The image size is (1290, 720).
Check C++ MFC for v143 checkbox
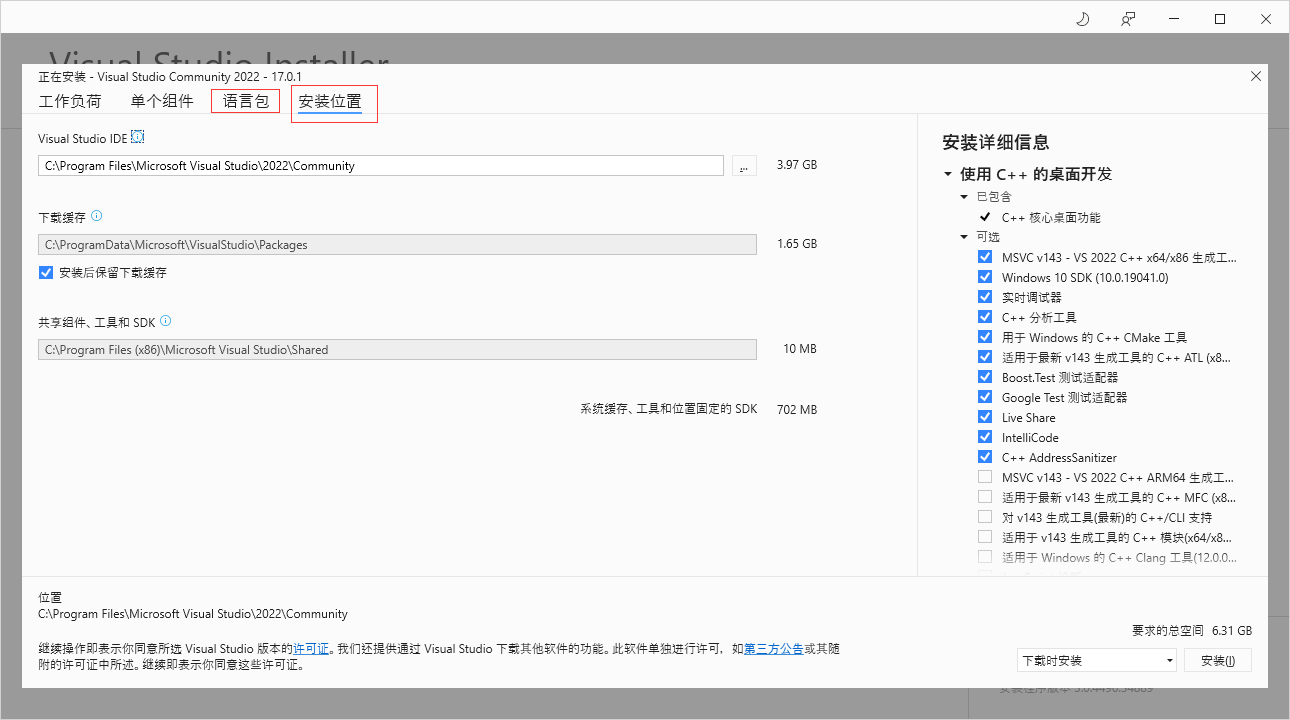point(985,497)
